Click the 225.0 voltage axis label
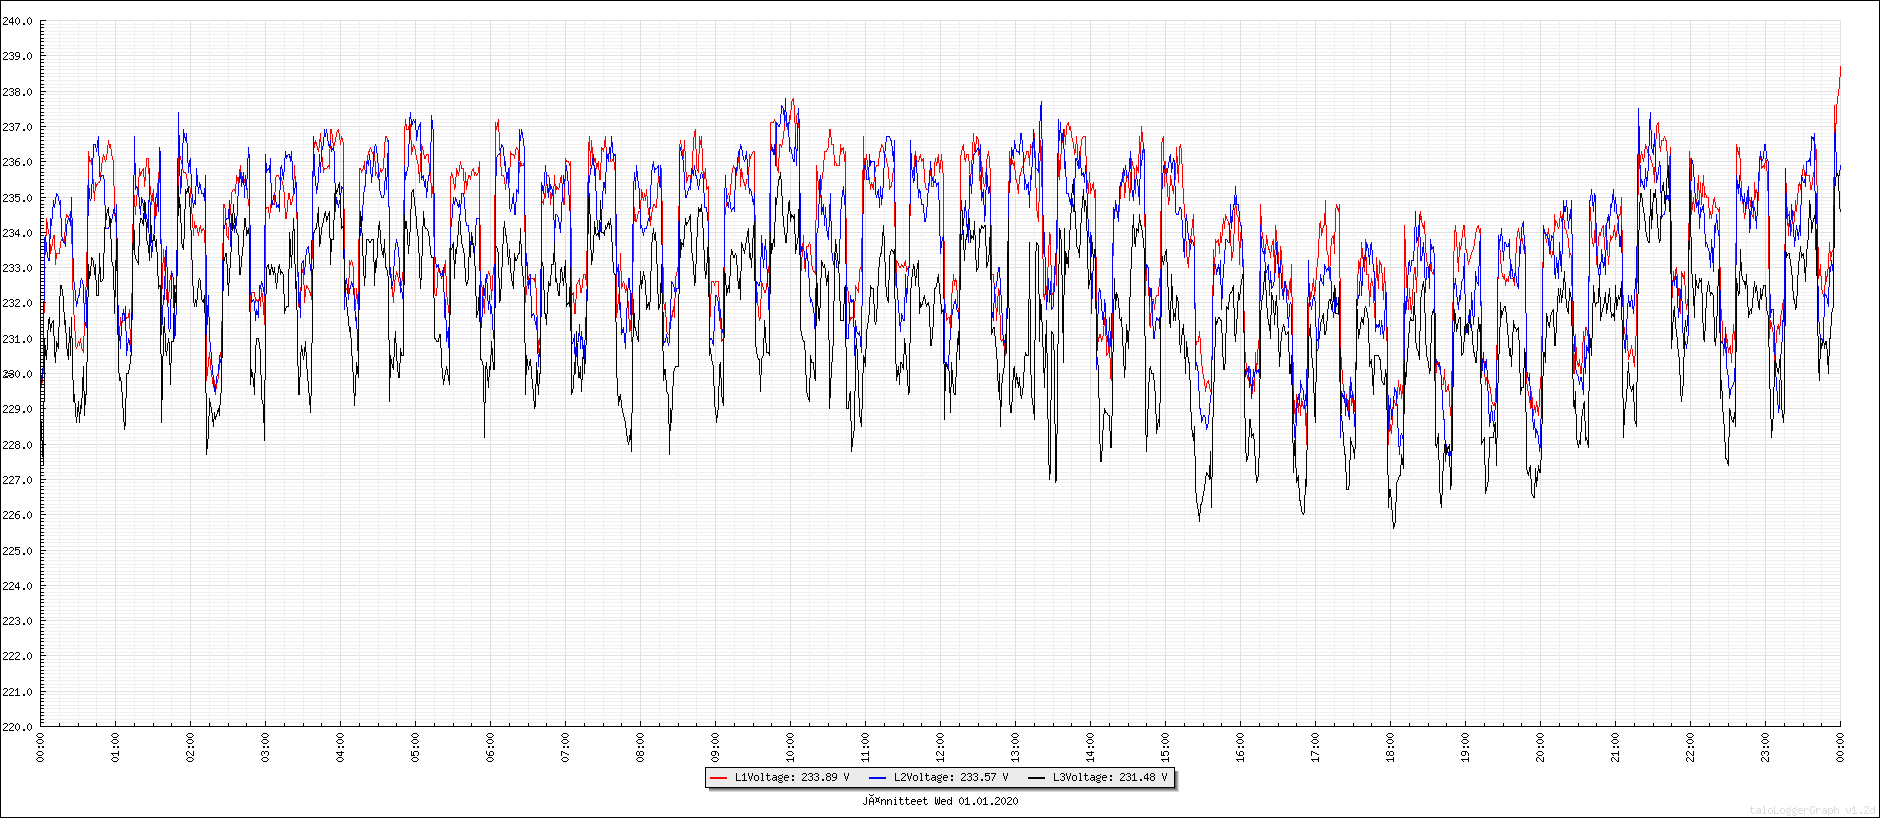This screenshot has height=818, width=1880. coord(17,551)
